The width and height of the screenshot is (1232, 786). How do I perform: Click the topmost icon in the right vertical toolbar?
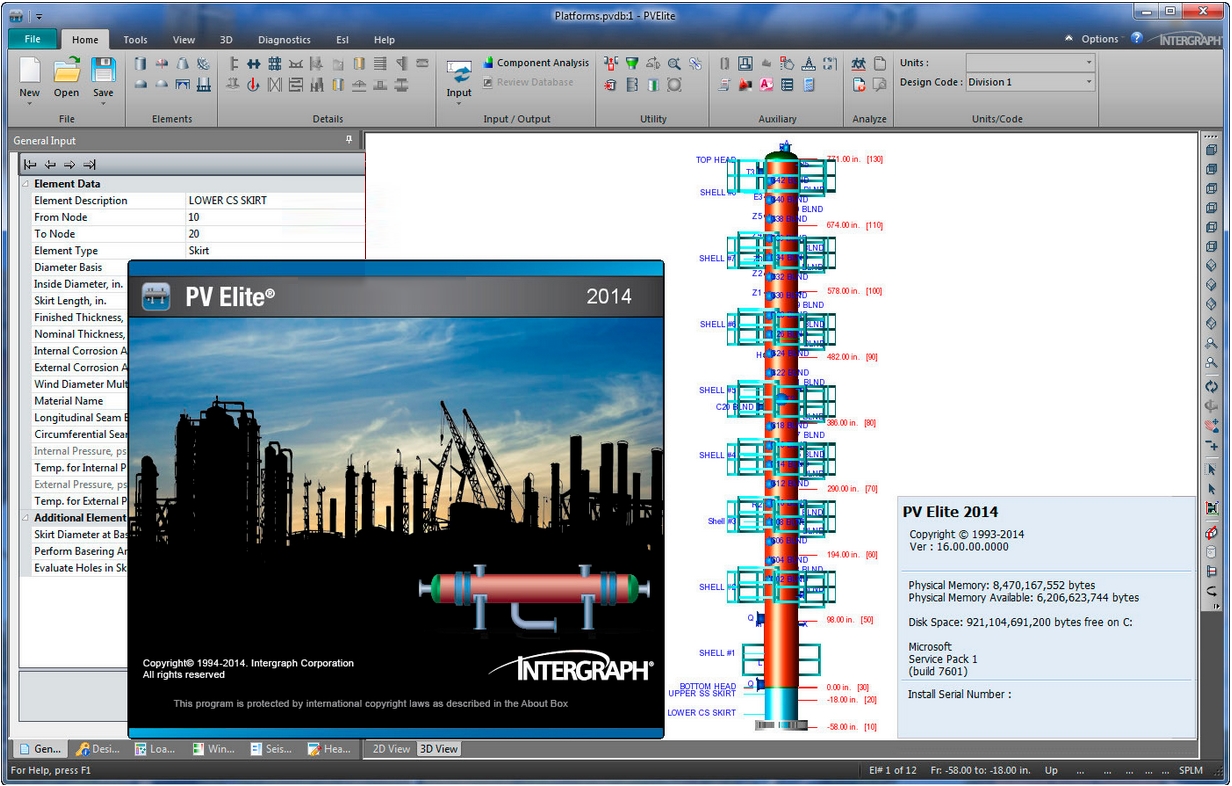pos(1211,151)
